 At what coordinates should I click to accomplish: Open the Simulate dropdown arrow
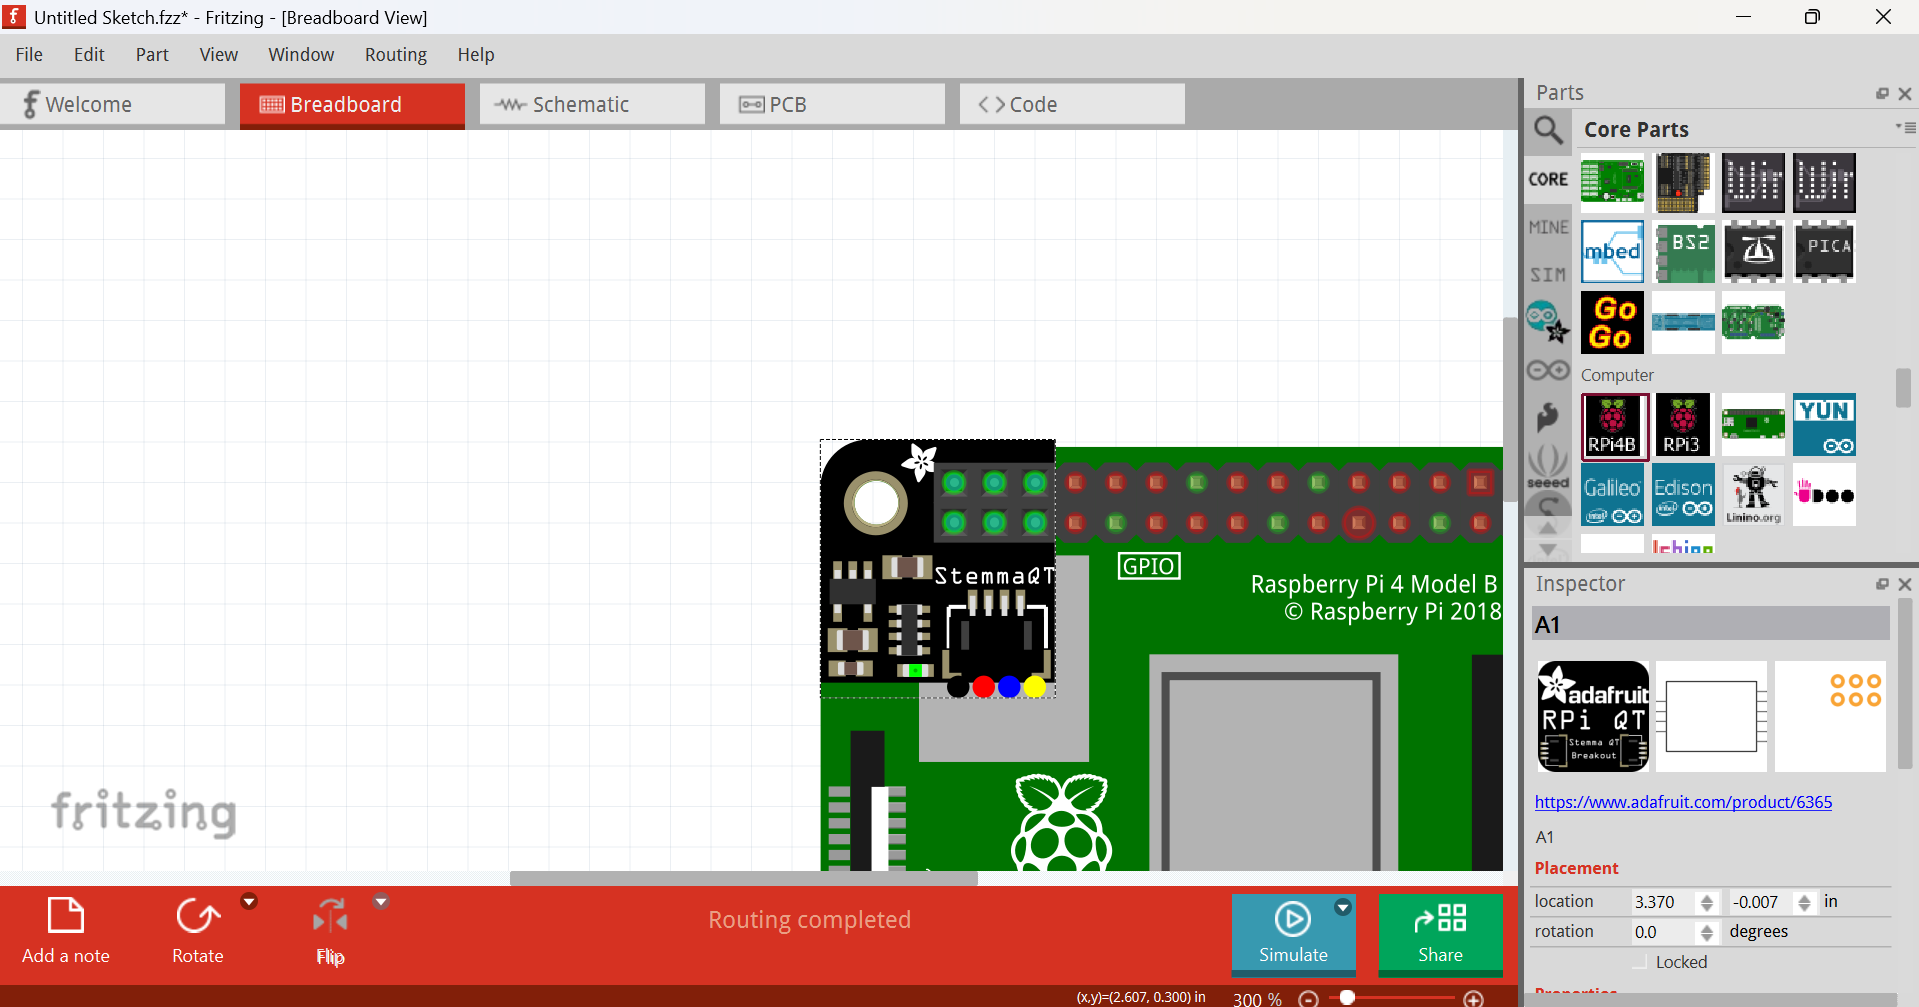pos(1343,907)
